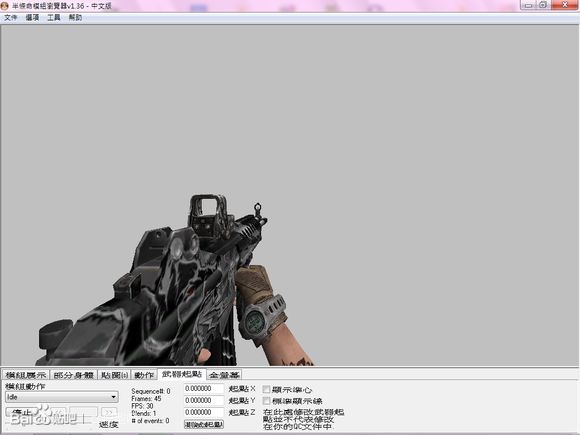Viewport: 580px width, 435px height.
Task: Open the 文件 (File) menu
Action: pos(10,17)
